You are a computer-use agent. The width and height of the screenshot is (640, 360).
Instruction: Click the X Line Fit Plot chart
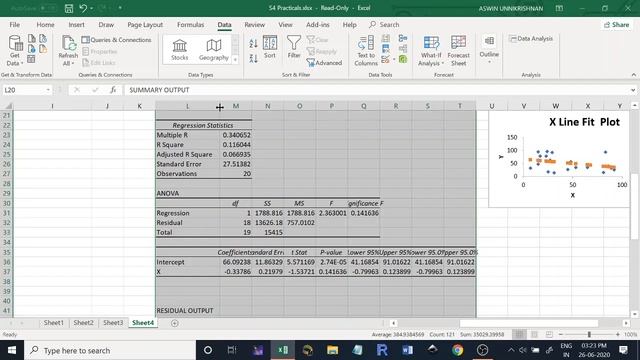click(x=559, y=159)
